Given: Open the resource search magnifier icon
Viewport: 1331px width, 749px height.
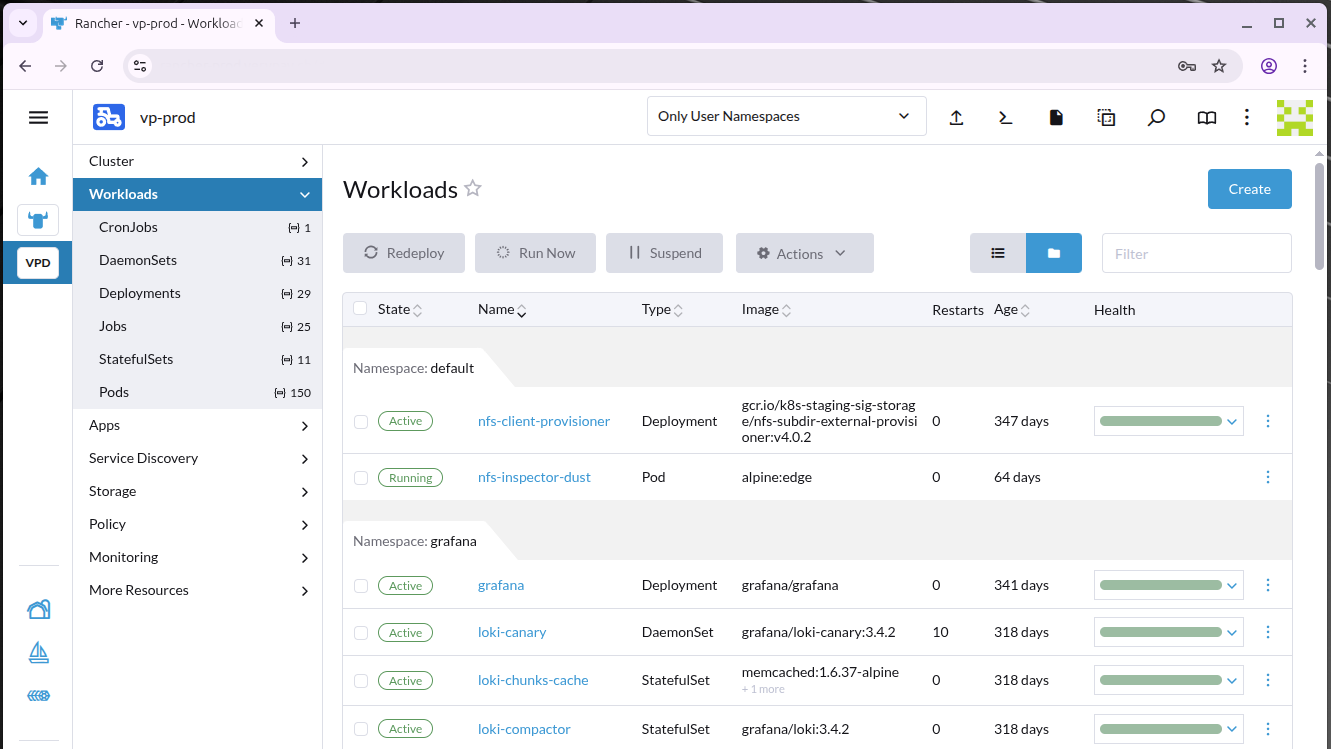Looking at the screenshot, I should (1156, 117).
